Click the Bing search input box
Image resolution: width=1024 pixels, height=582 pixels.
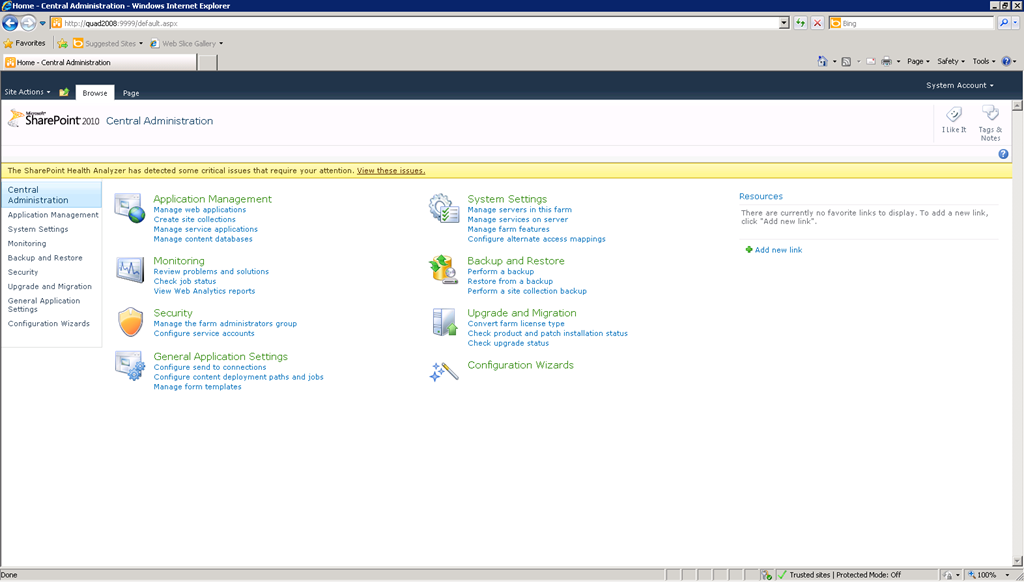[912, 23]
